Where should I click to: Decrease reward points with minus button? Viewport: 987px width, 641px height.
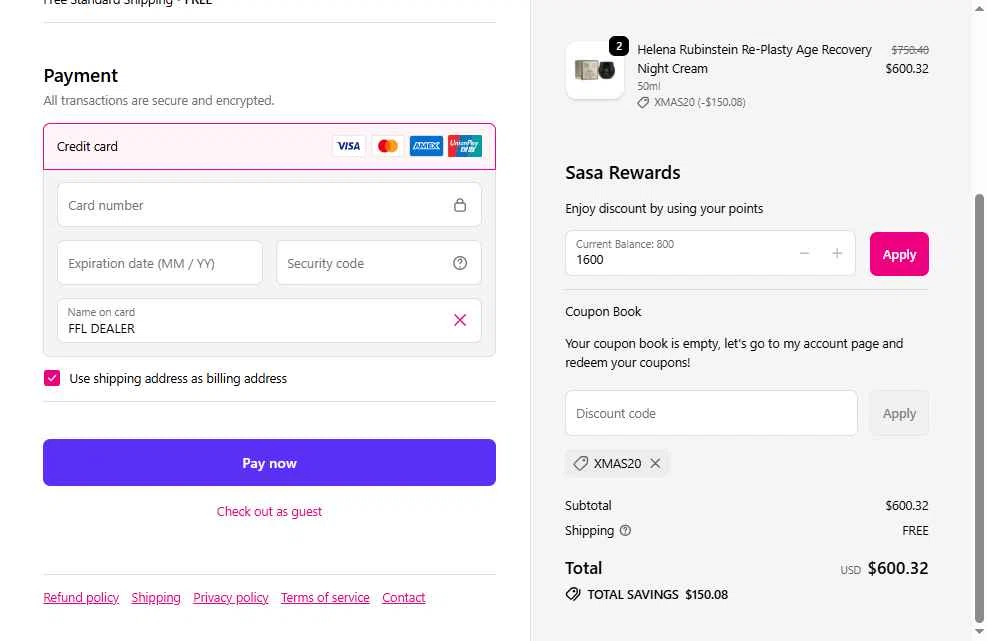tap(804, 253)
